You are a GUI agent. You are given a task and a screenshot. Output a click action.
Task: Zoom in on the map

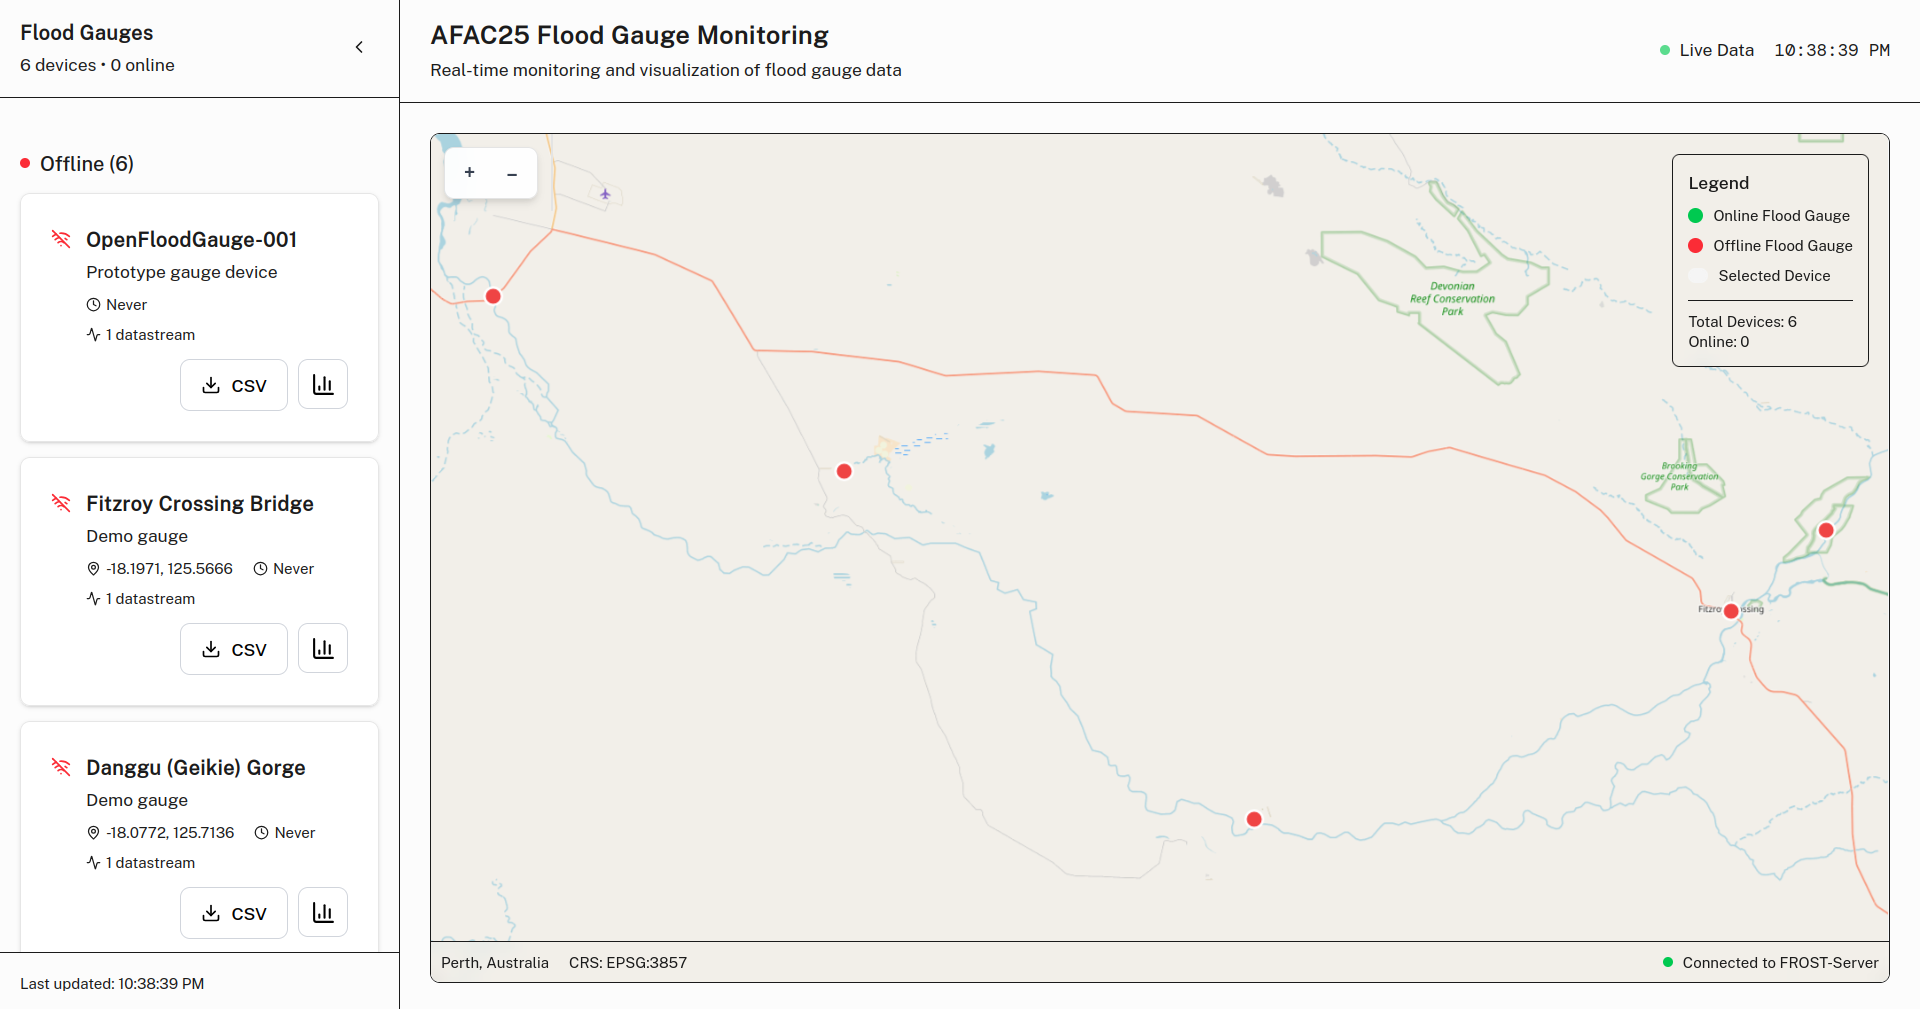pos(469,173)
